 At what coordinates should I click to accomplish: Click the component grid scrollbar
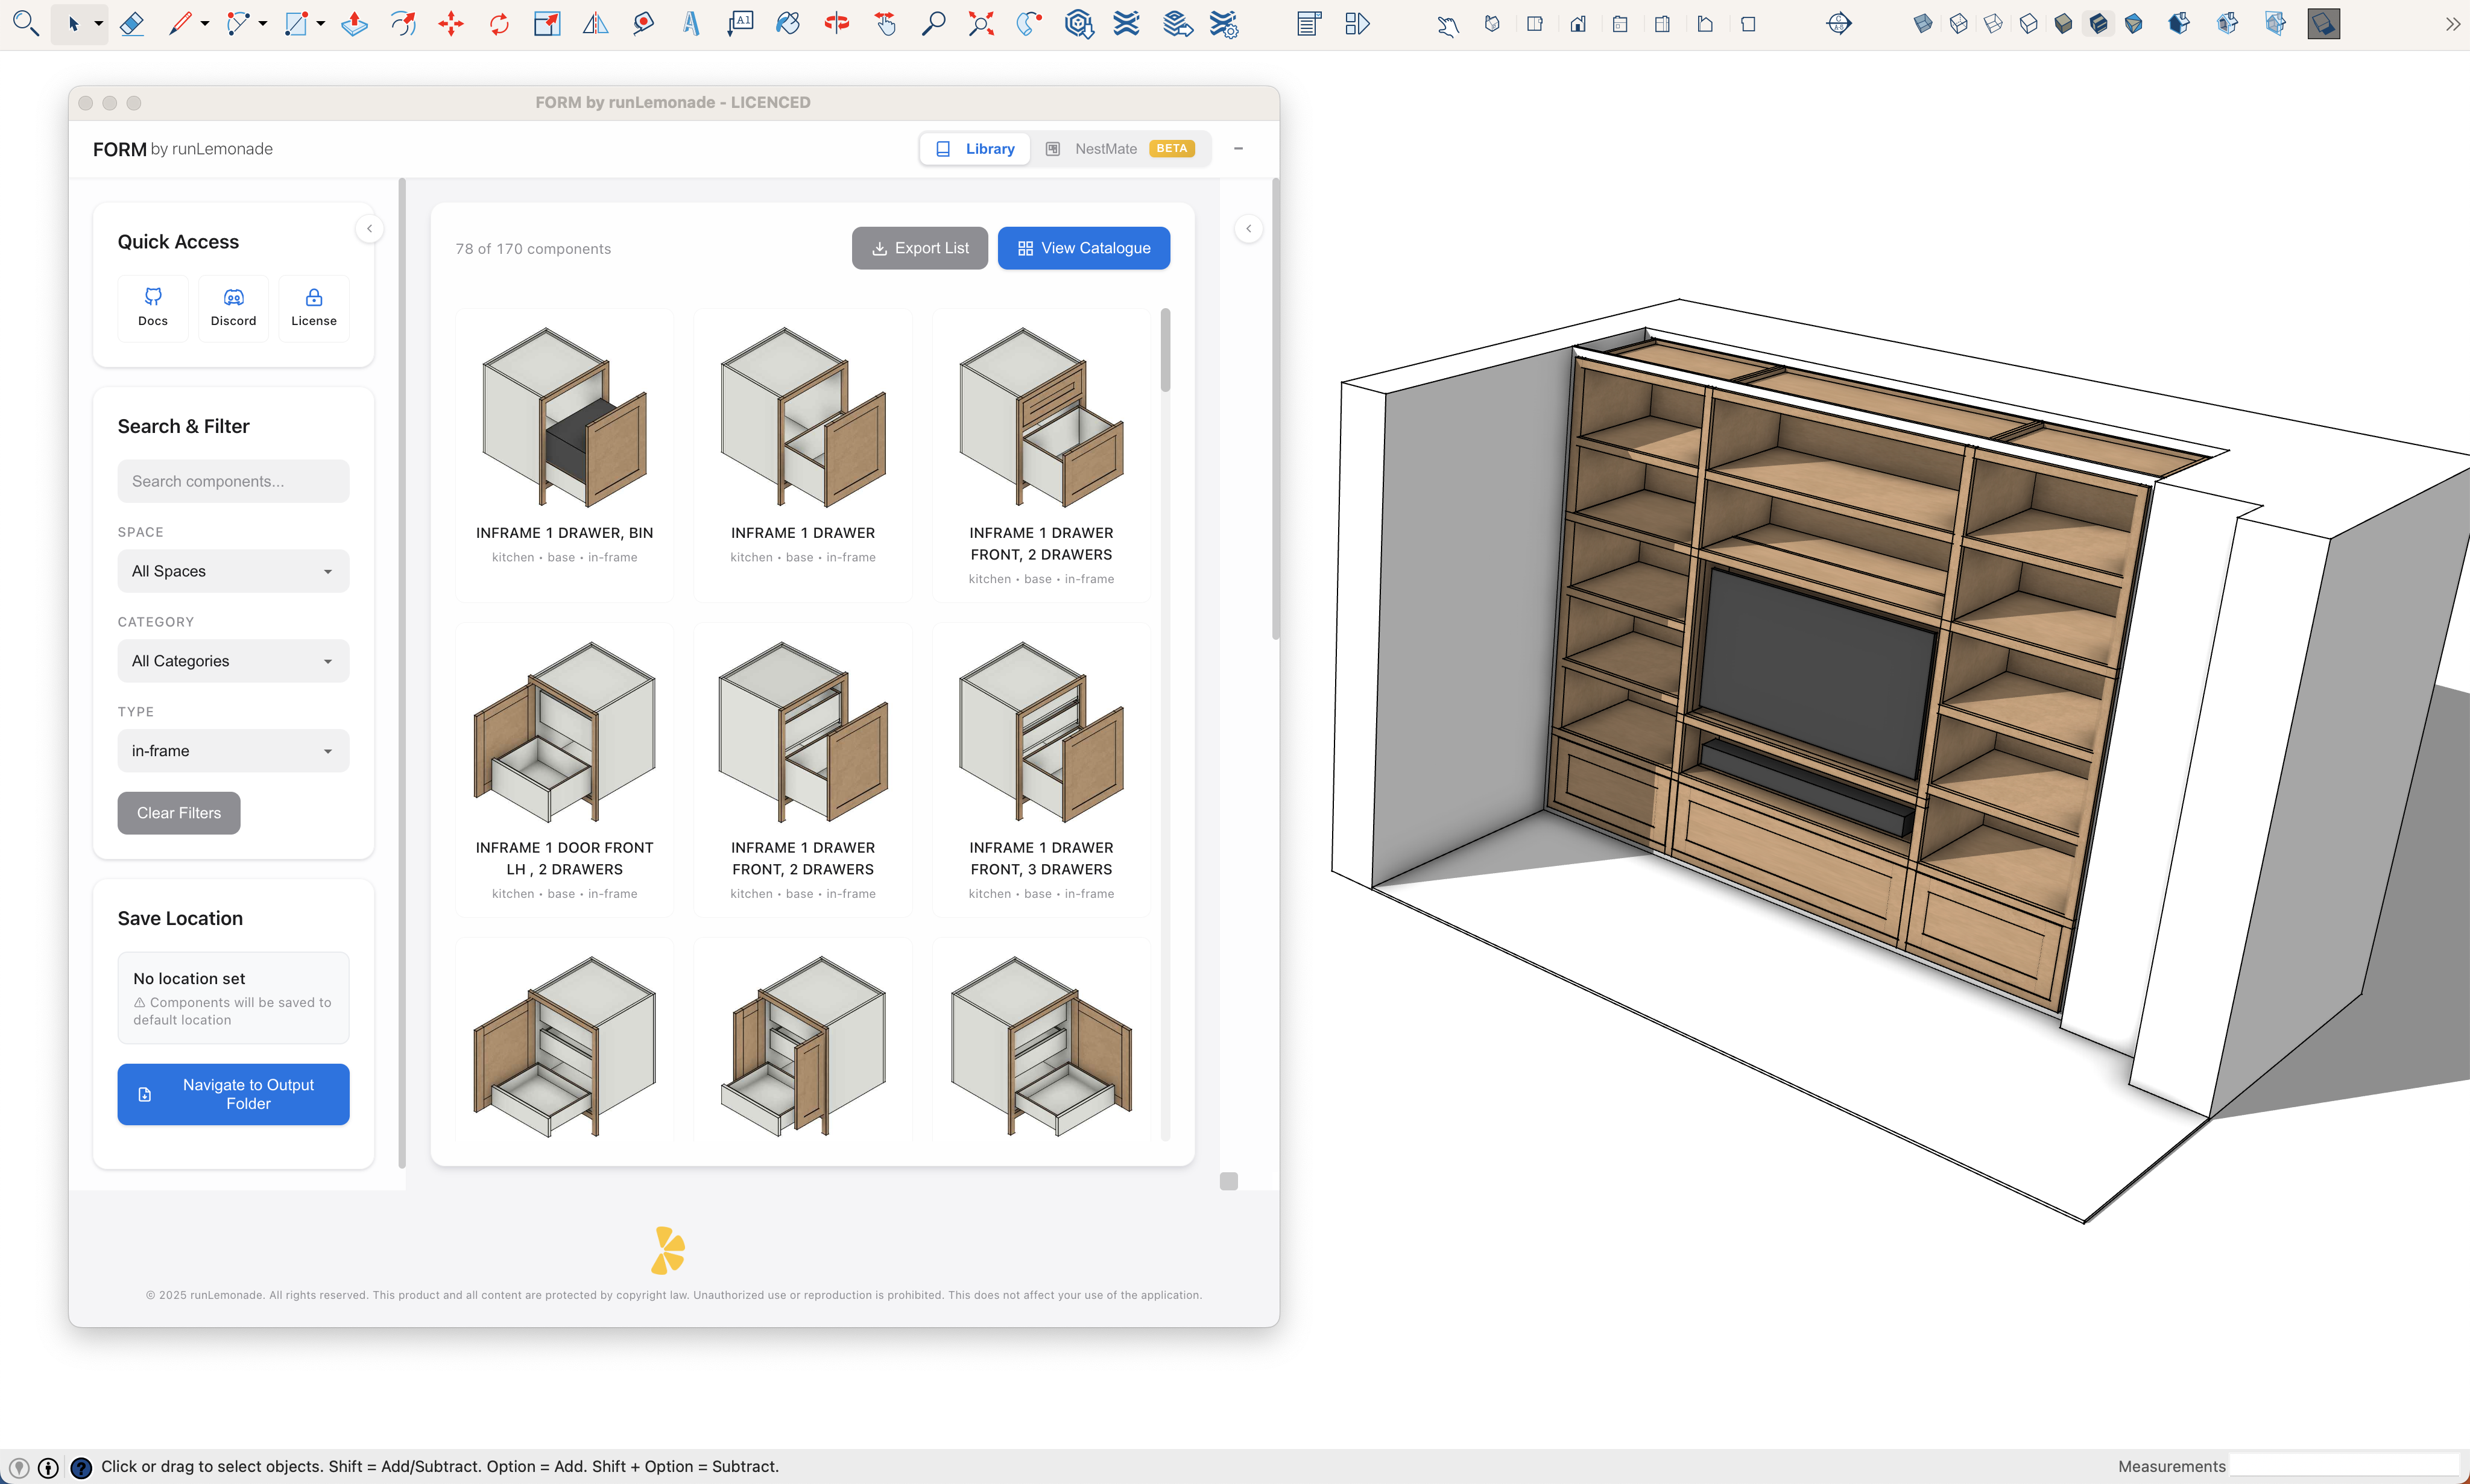pyautogui.click(x=1165, y=351)
